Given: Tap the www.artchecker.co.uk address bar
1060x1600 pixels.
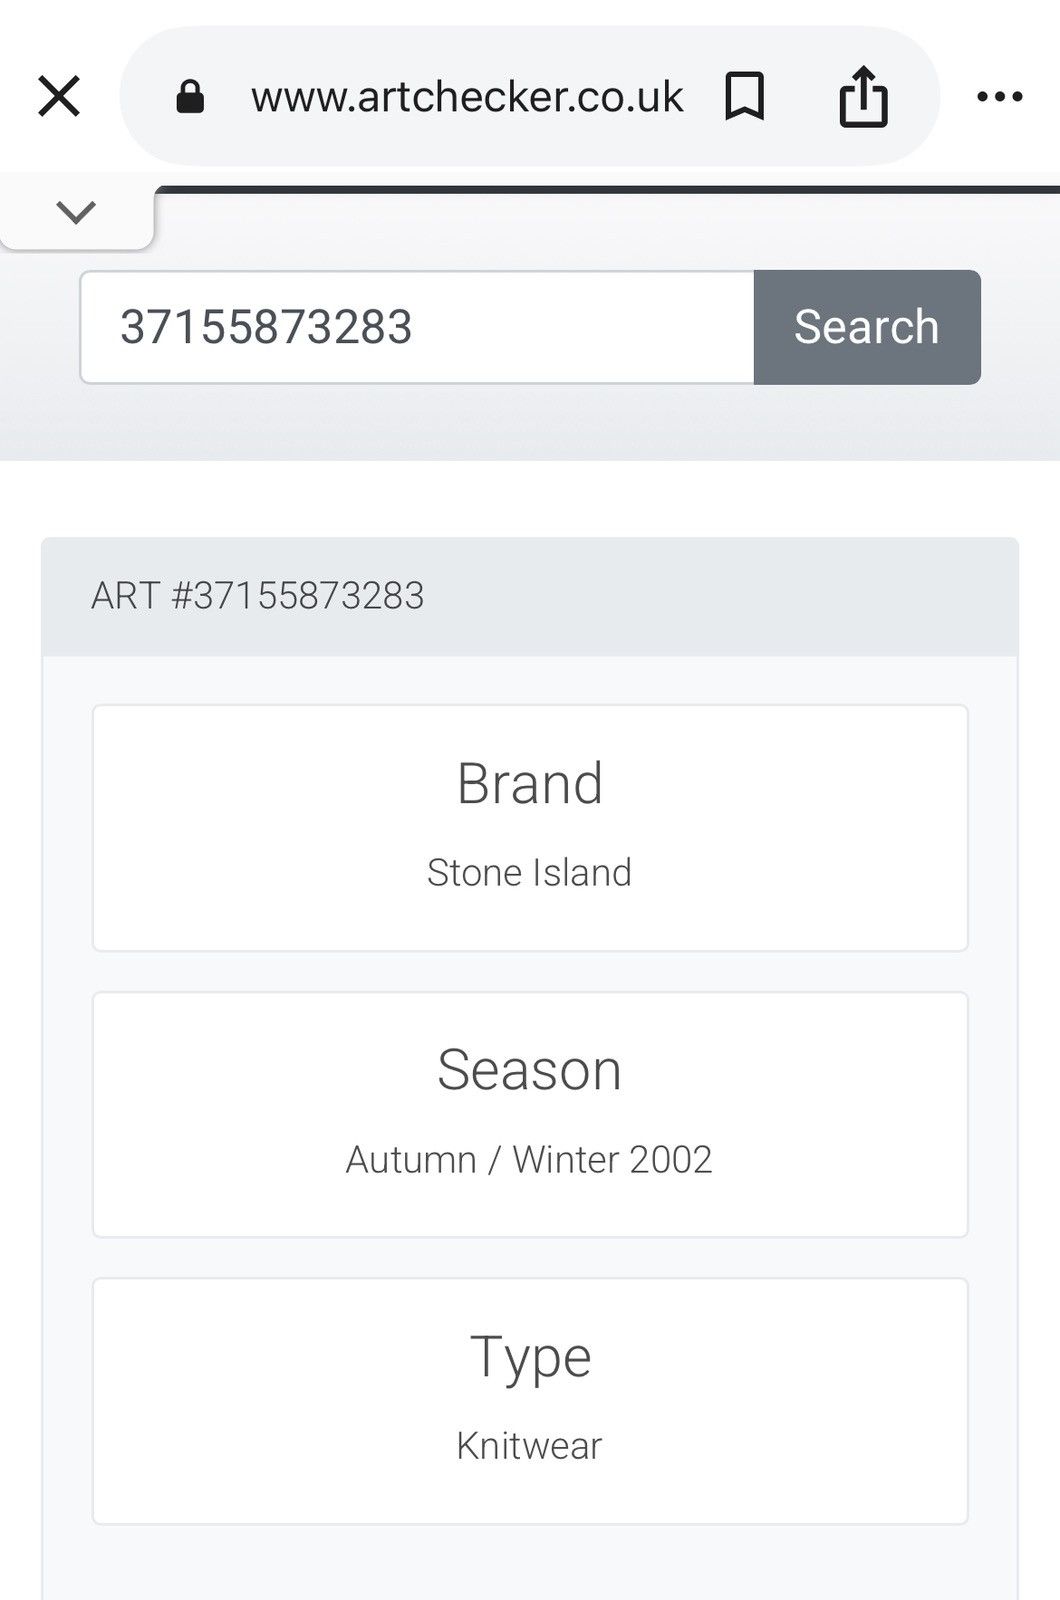Looking at the screenshot, I should (467, 97).
